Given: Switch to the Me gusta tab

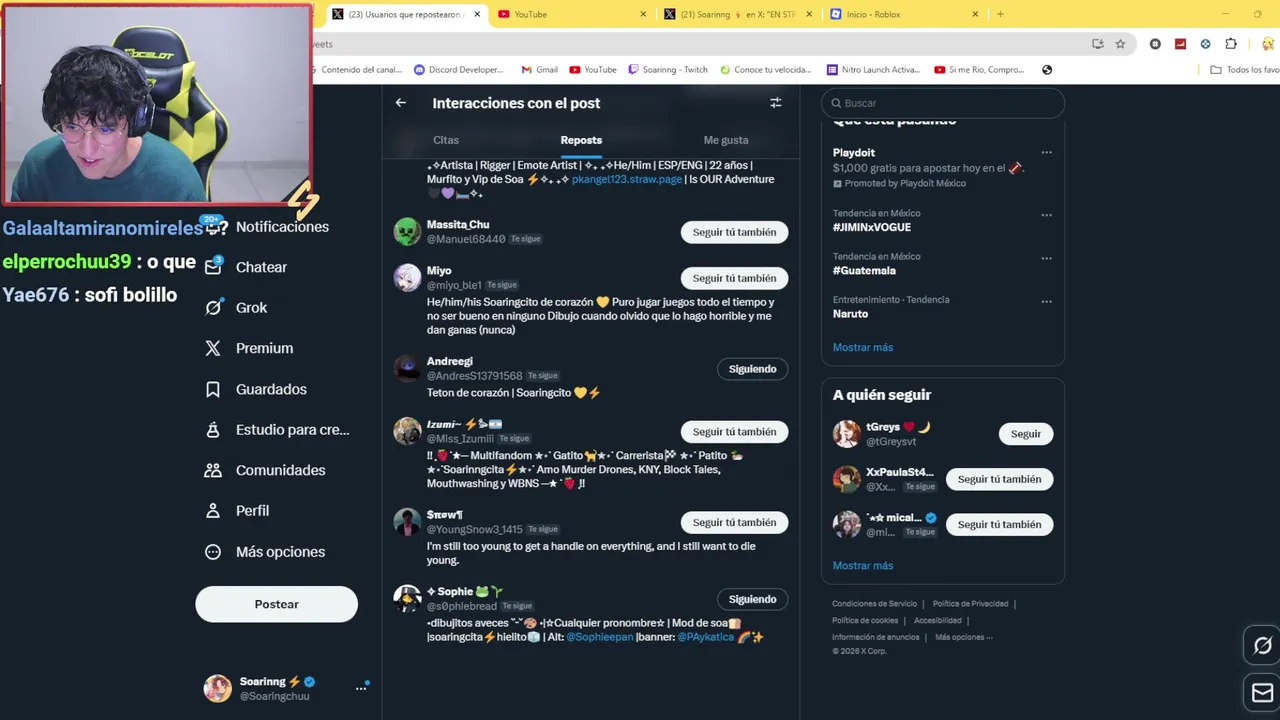Looking at the screenshot, I should (x=726, y=140).
